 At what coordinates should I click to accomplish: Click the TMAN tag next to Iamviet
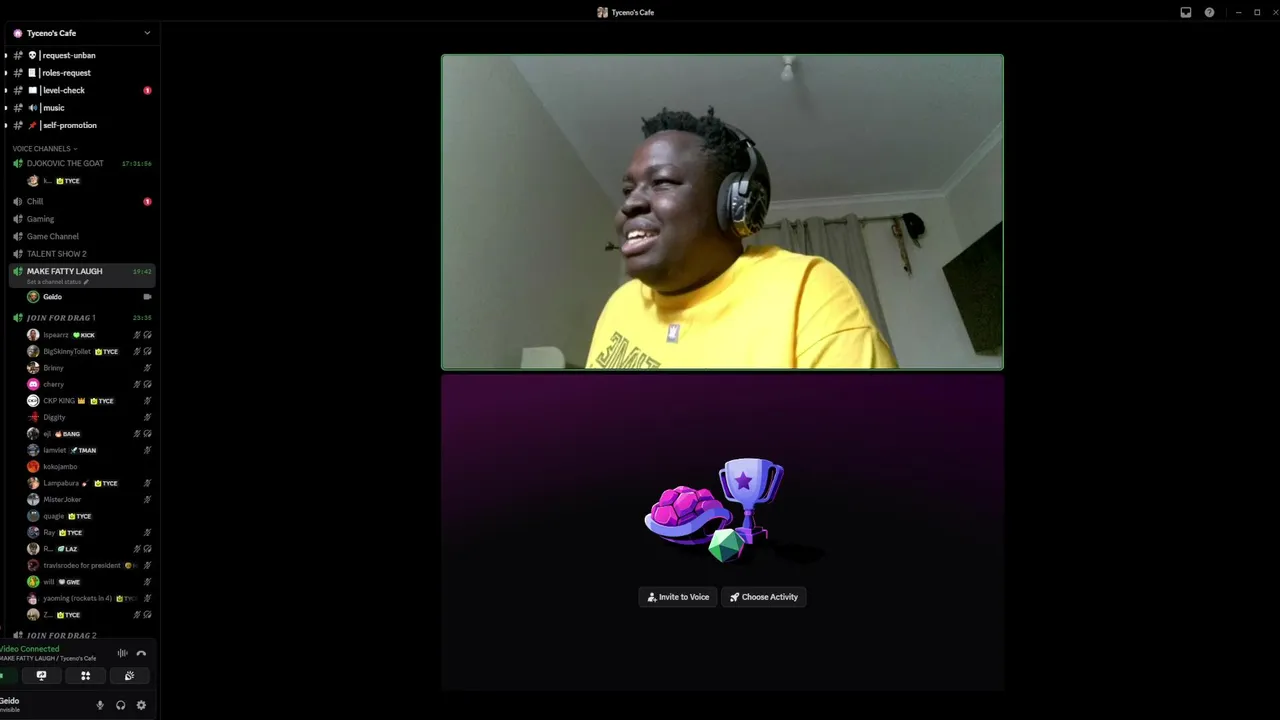coord(83,450)
